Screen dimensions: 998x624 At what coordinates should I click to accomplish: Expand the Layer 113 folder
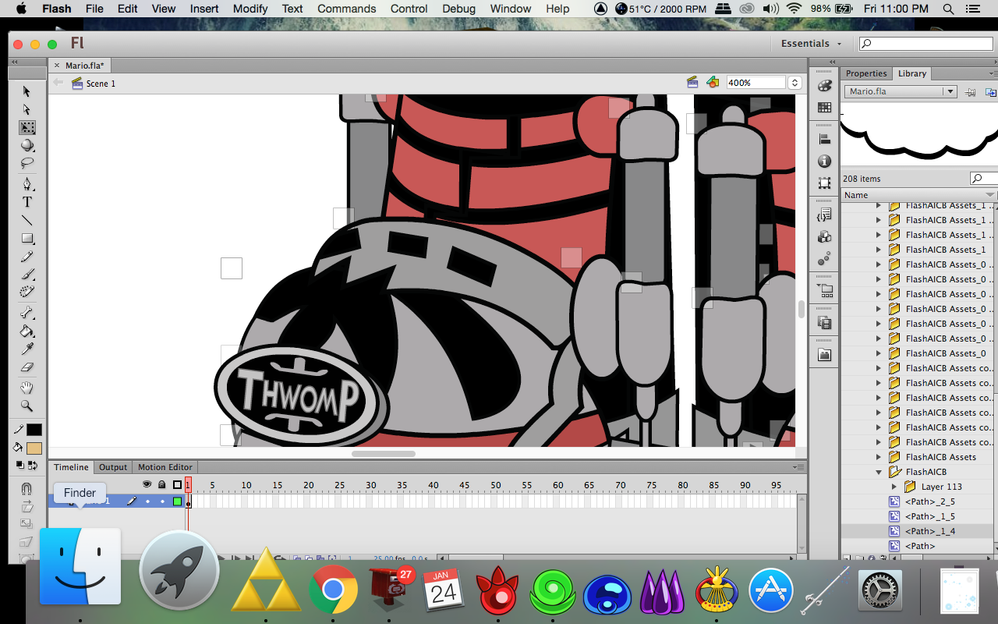[x=894, y=486]
